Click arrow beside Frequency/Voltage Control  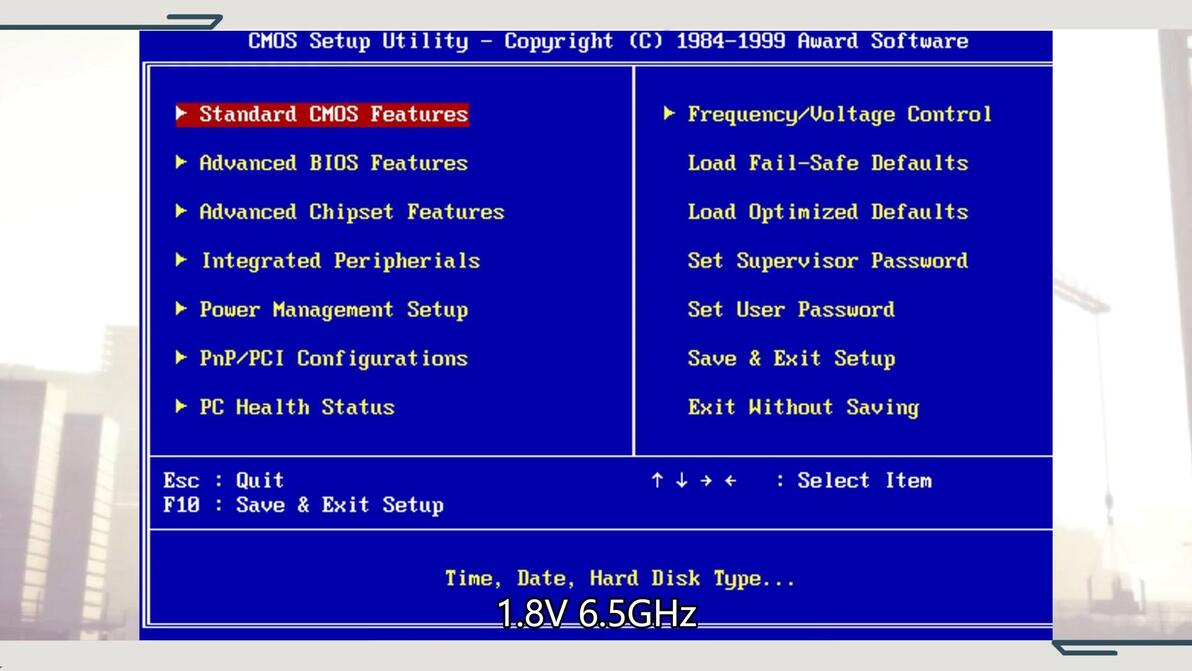coord(669,113)
